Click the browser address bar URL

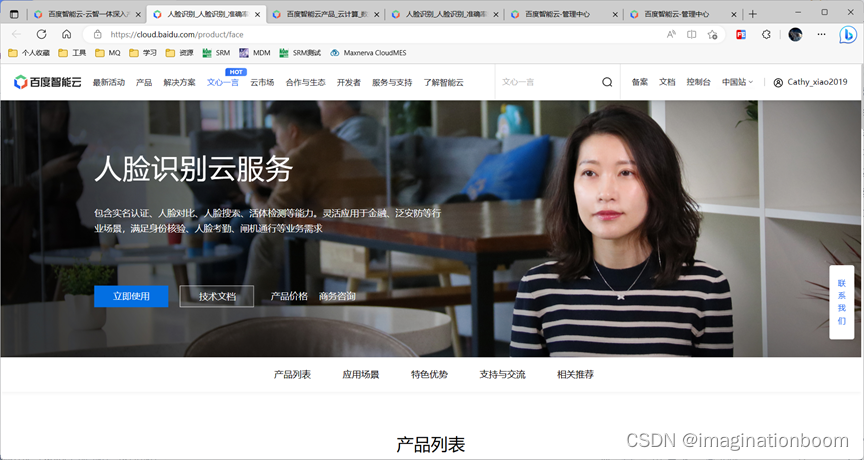point(177,34)
